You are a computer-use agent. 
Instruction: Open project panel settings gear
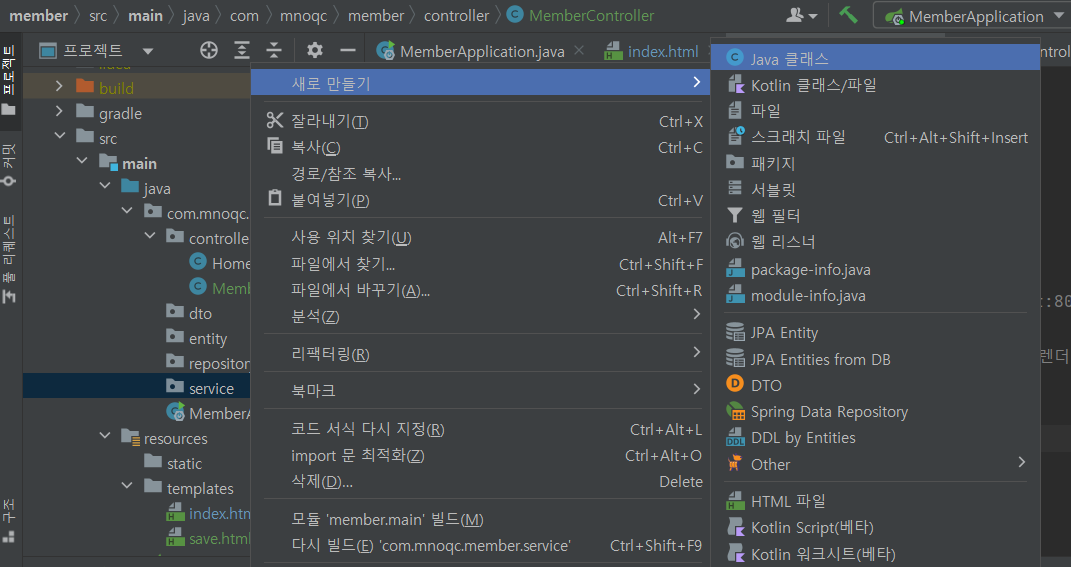tap(314, 50)
